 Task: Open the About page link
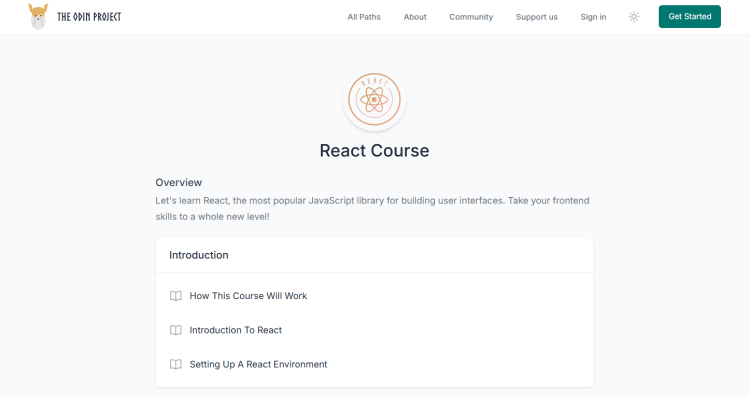pos(415,17)
